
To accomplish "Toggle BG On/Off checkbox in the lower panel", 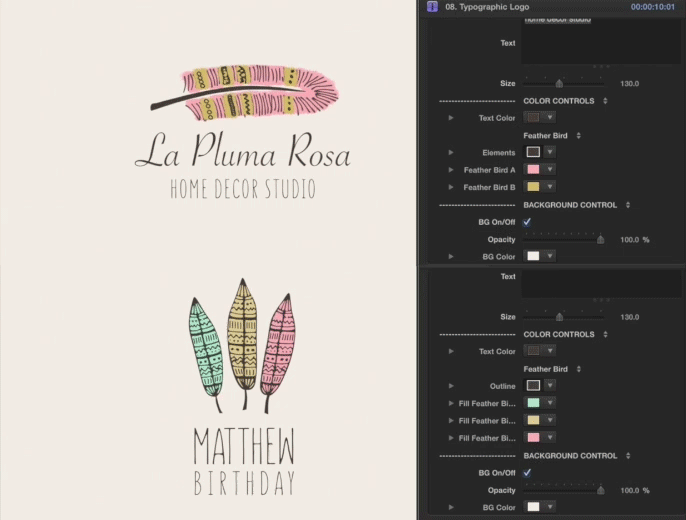I will pos(527,473).
